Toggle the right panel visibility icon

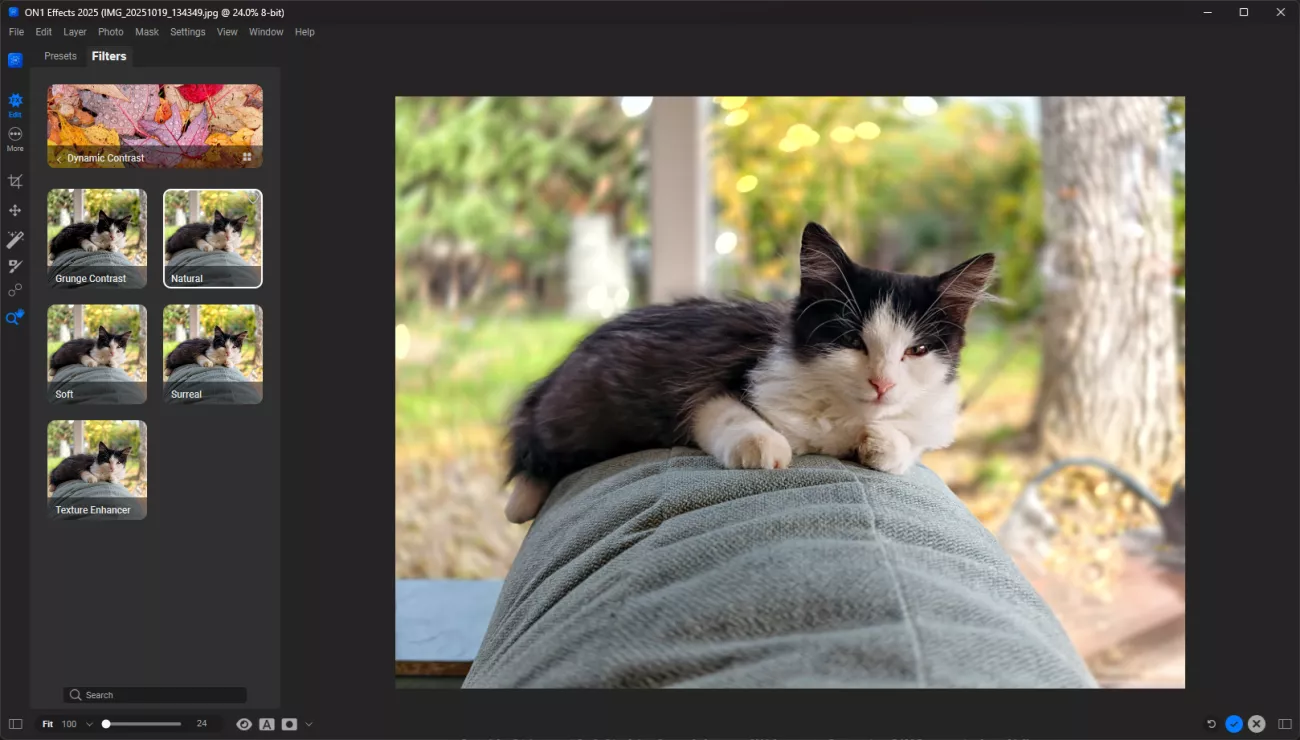point(1285,724)
